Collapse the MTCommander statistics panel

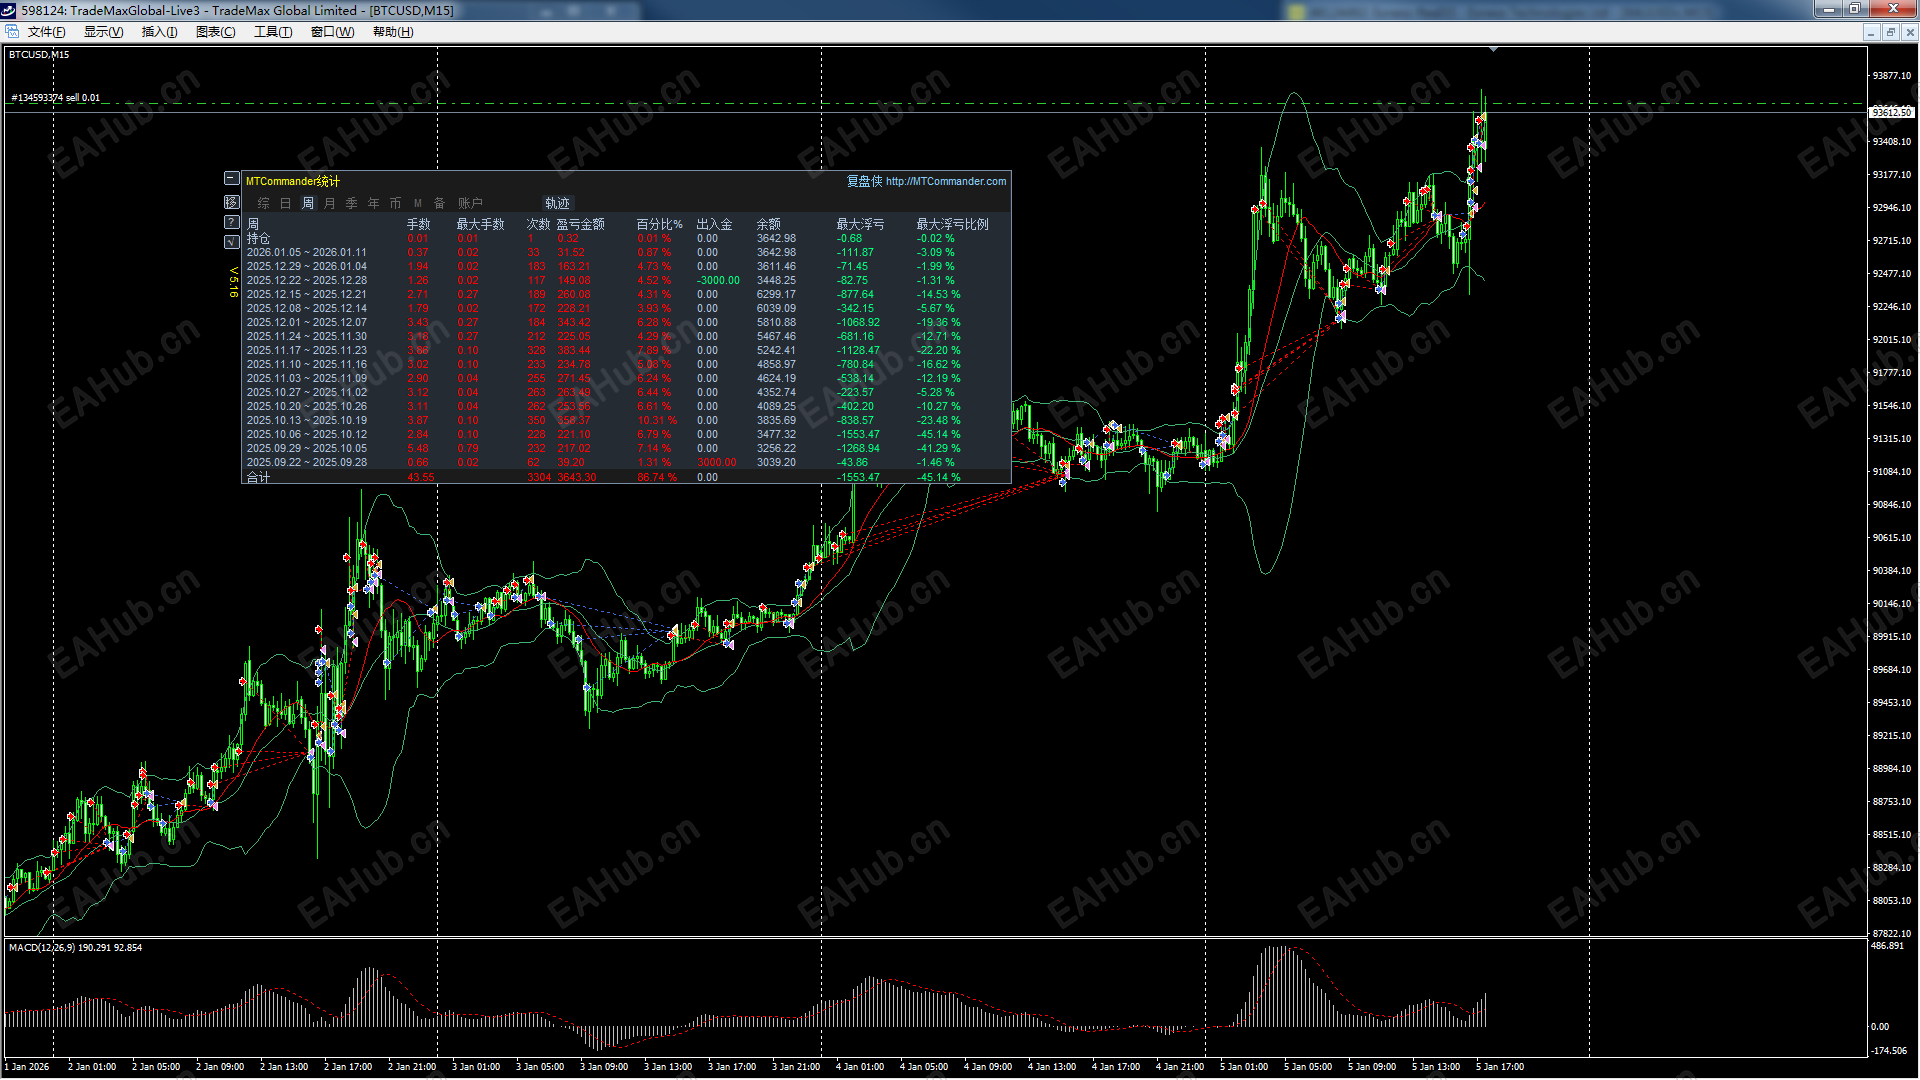coord(231,179)
